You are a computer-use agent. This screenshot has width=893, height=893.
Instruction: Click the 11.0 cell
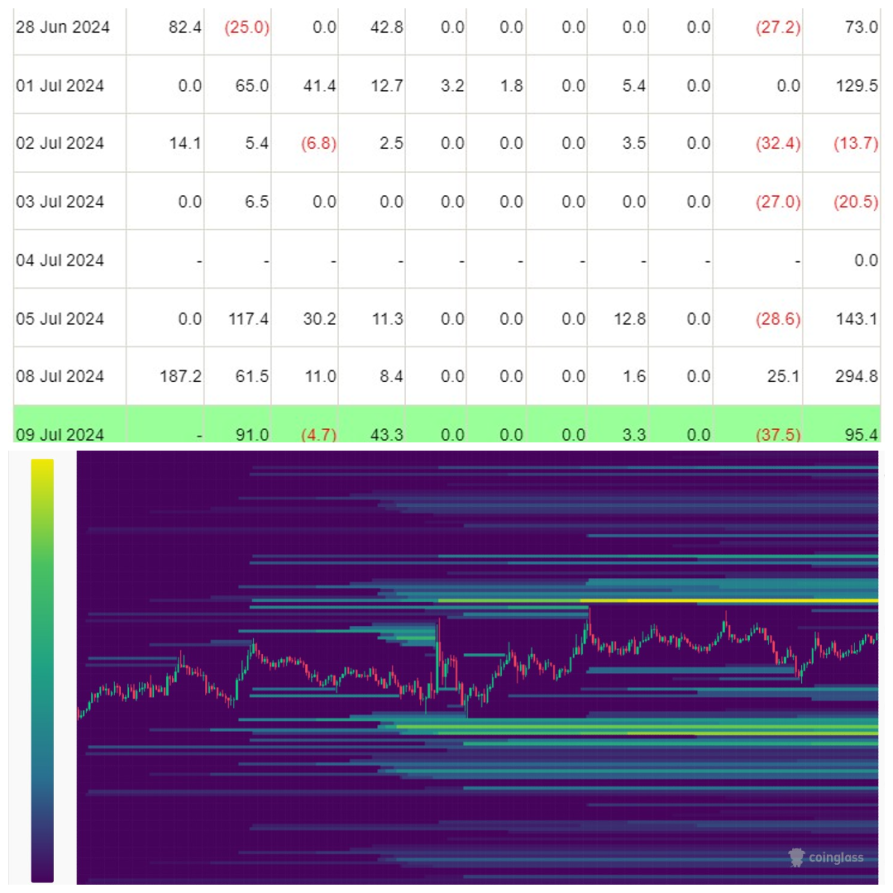click(320, 376)
